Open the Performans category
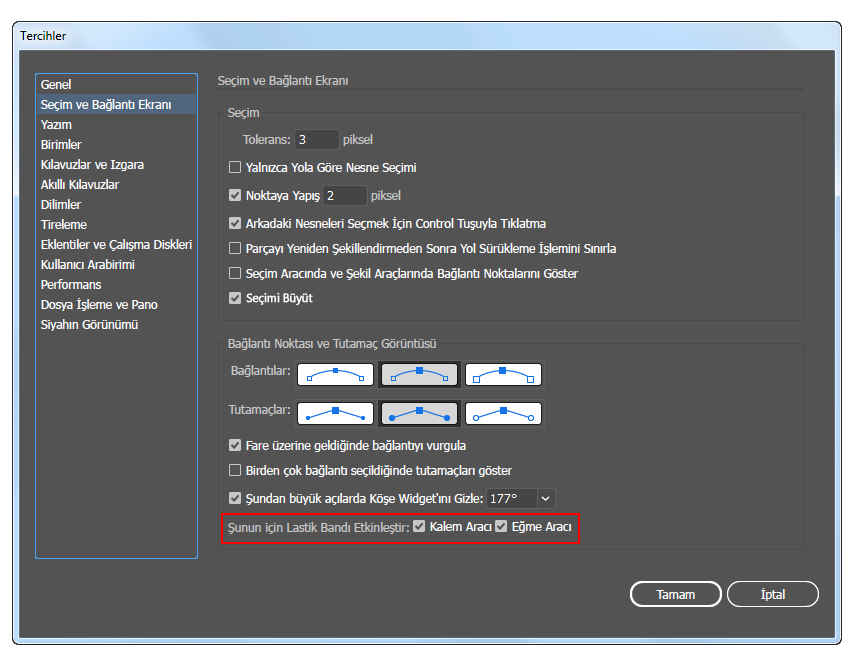Screen dimensions: 854x655 [116, 285]
